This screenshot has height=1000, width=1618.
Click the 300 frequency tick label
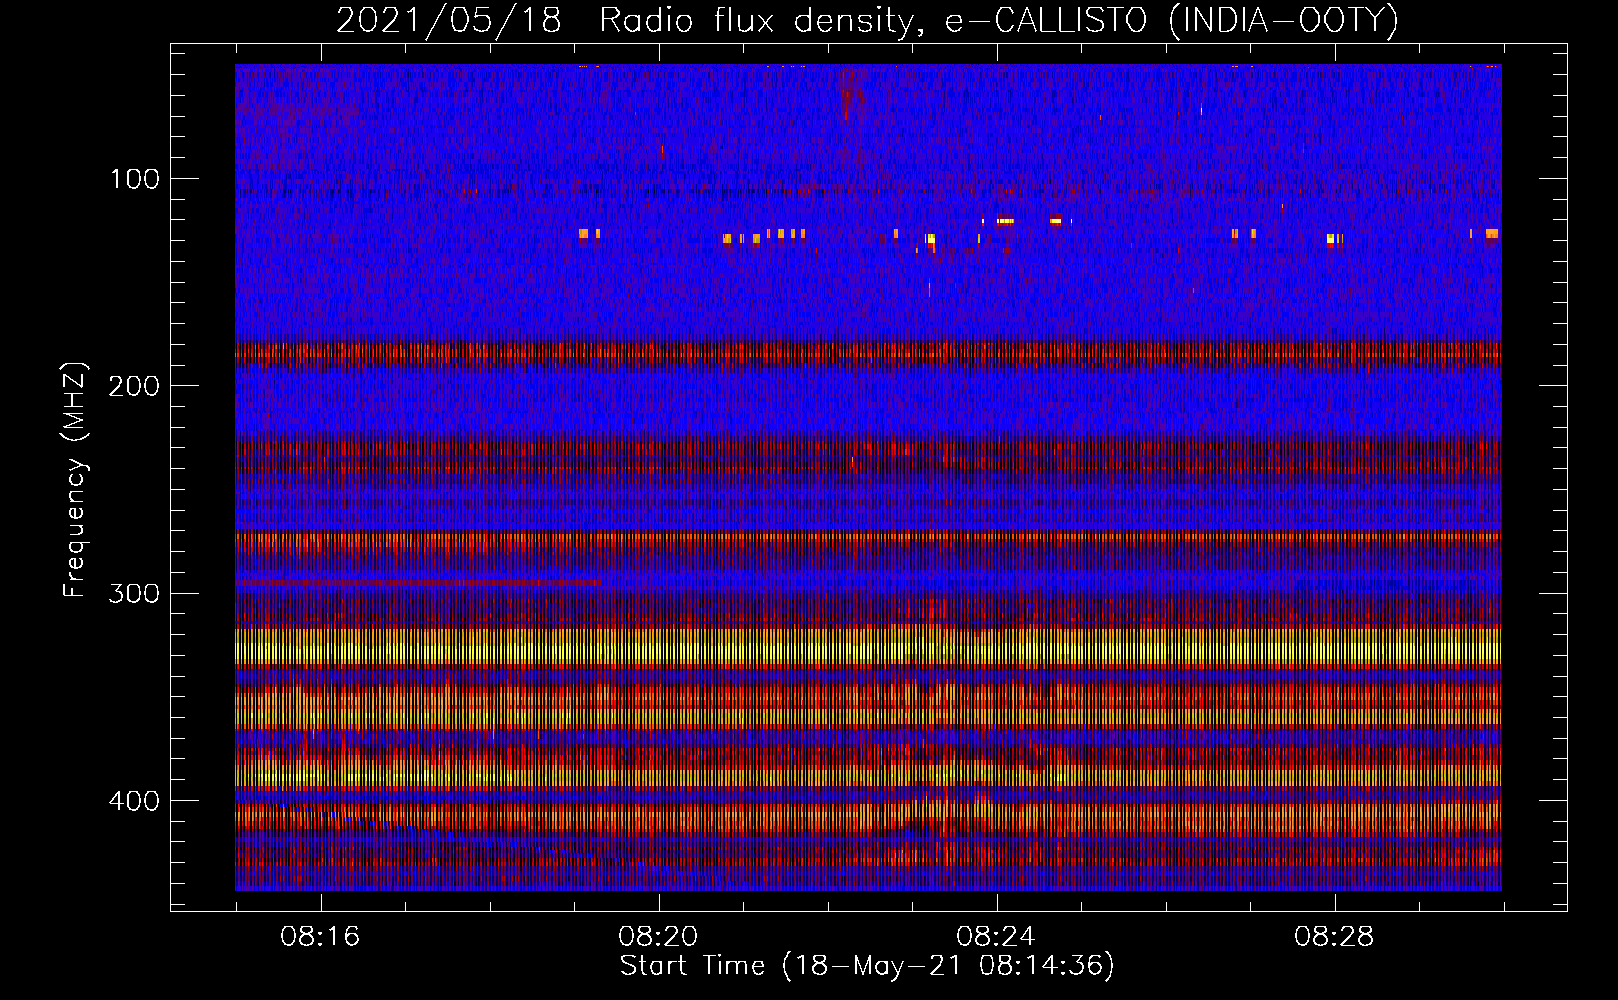click(x=134, y=594)
